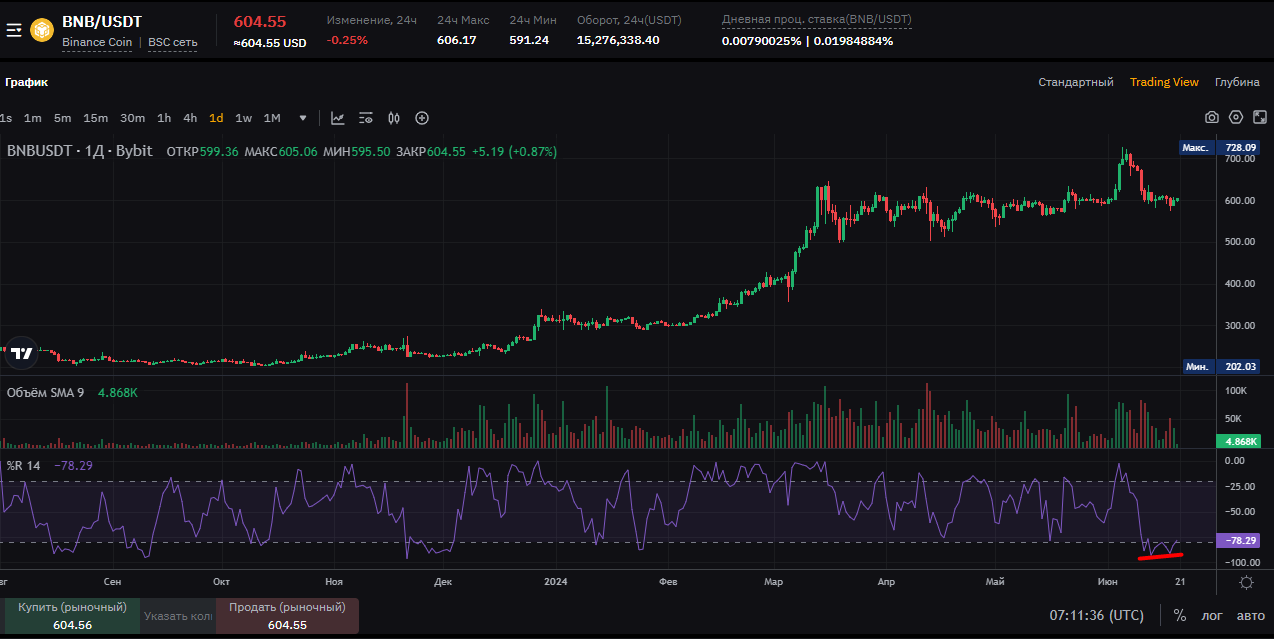Toggle percent scale at chart bottom
This screenshot has width=1274, height=639.
click(x=1180, y=615)
